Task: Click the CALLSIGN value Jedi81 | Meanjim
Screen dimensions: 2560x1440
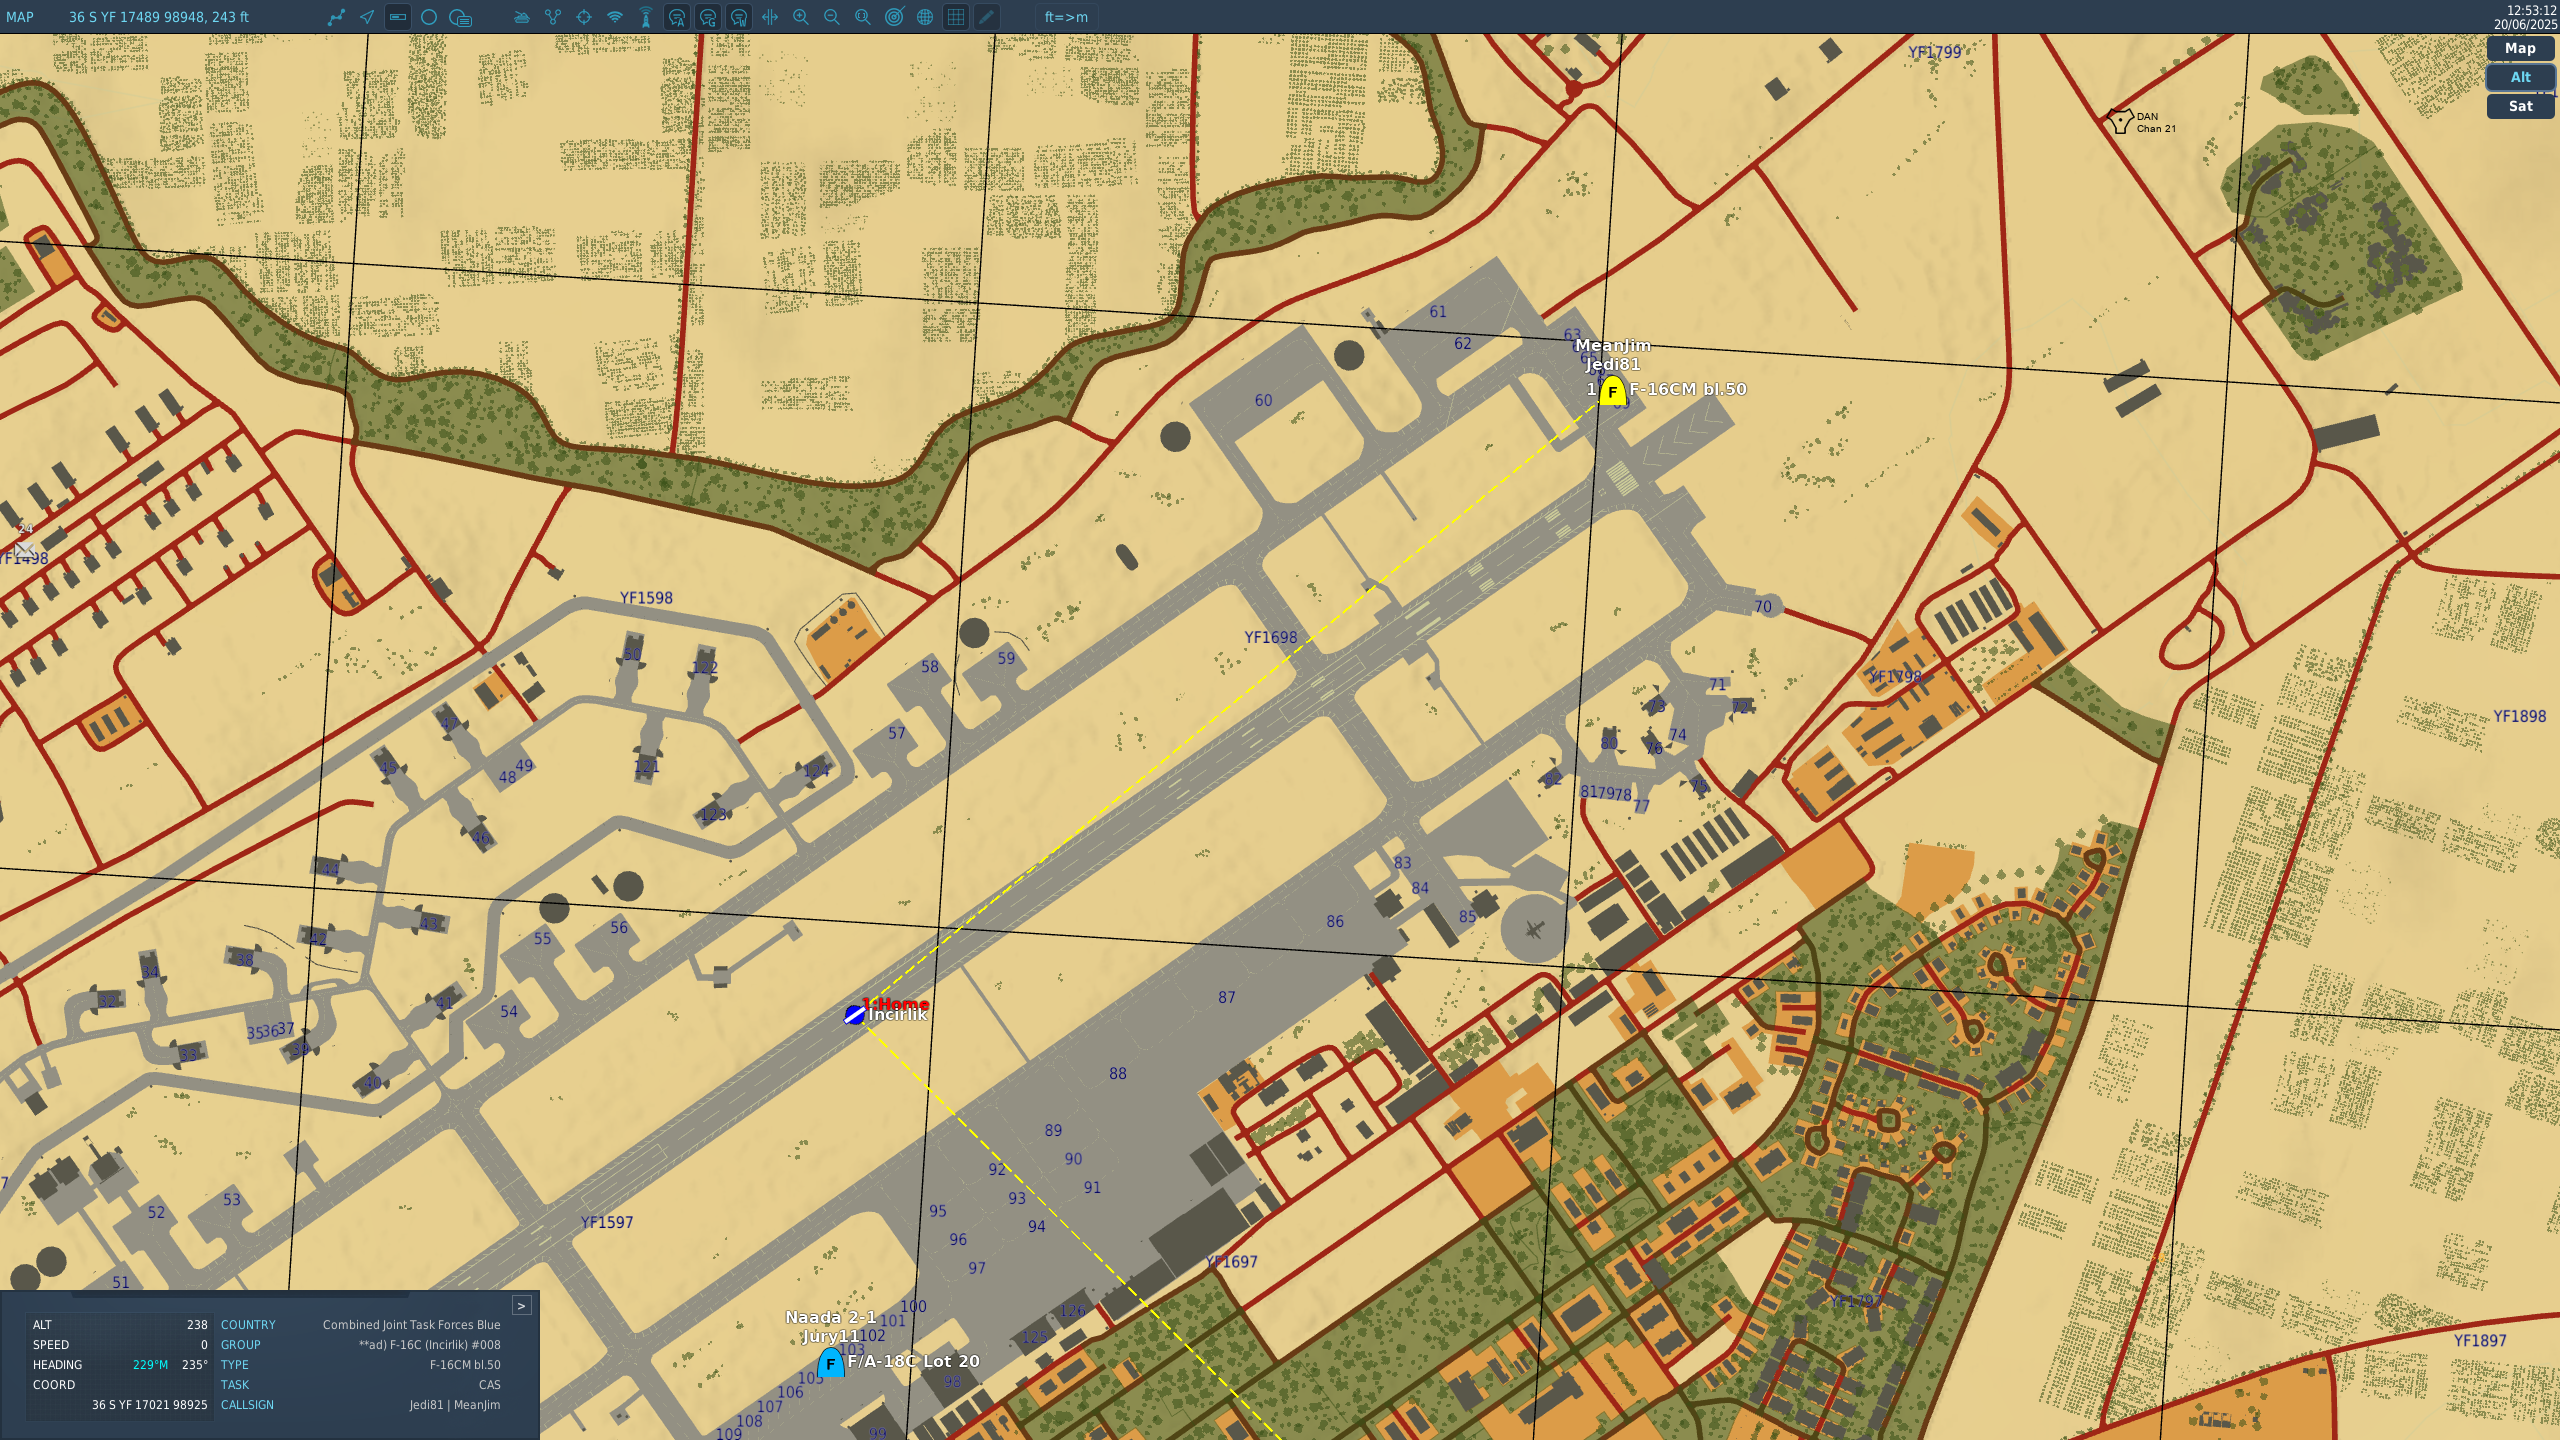Action: click(455, 1405)
